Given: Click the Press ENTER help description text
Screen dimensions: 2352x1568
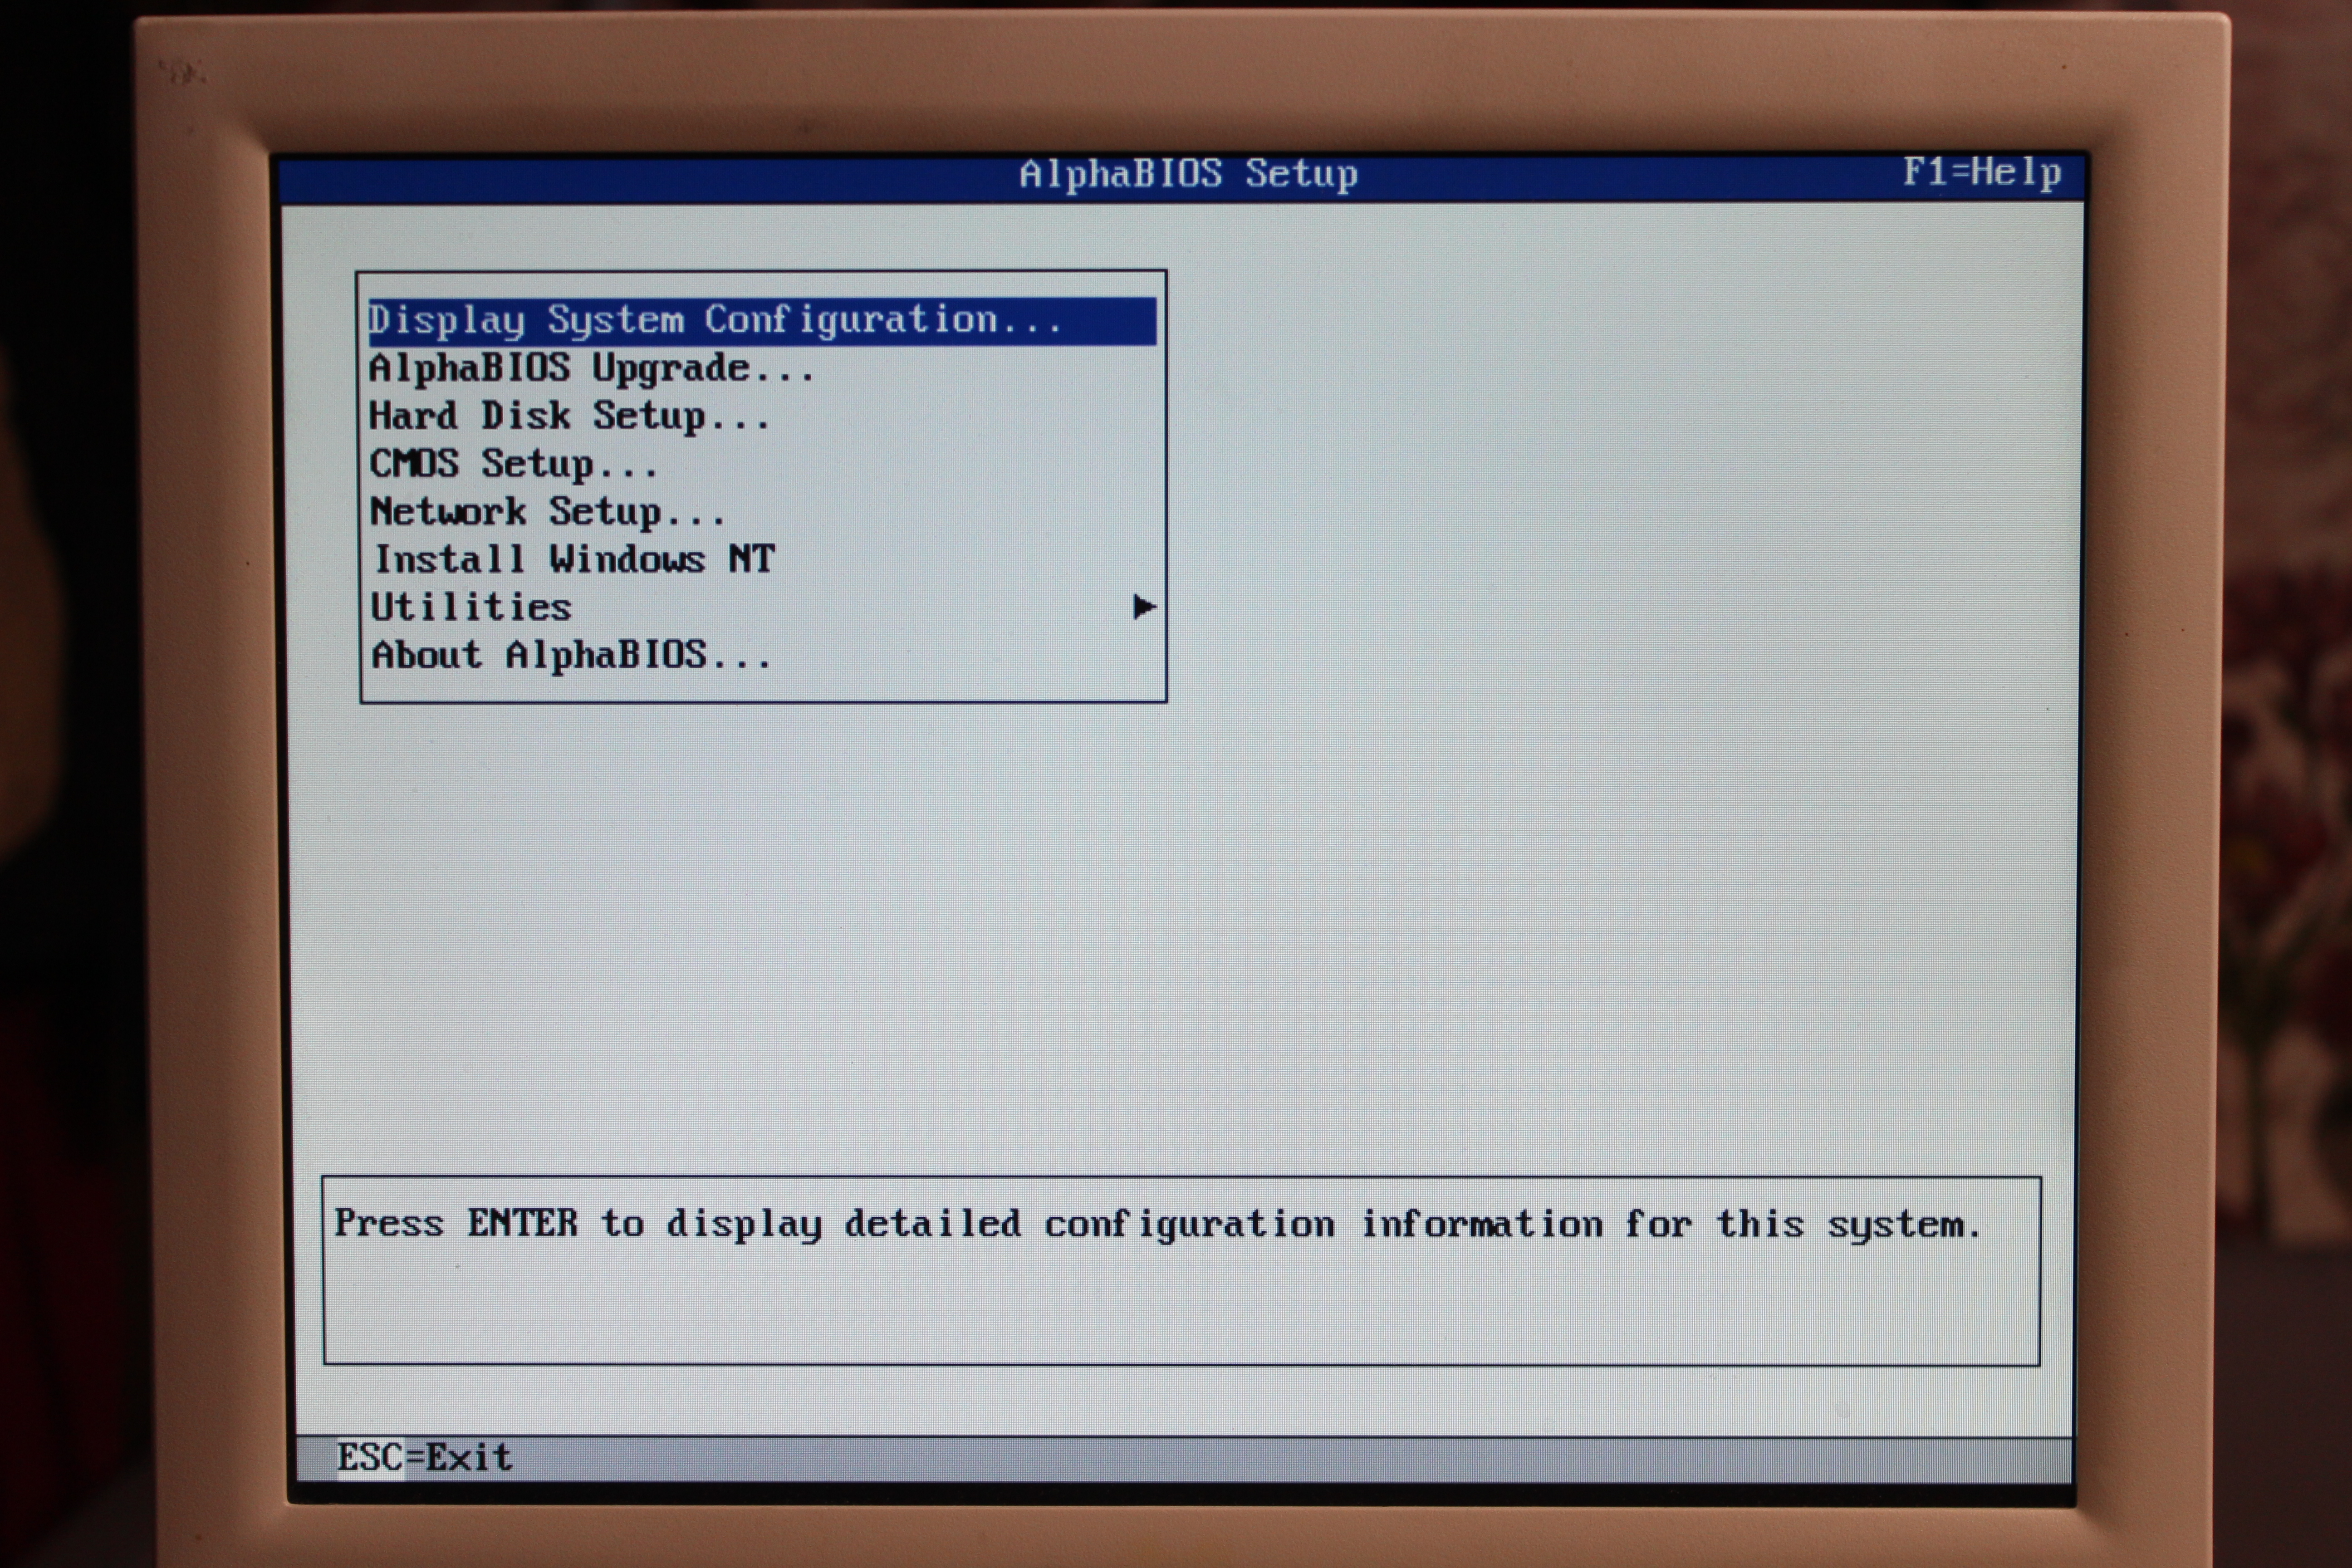Looking at the screenshot, I should click(1157, 1224).
